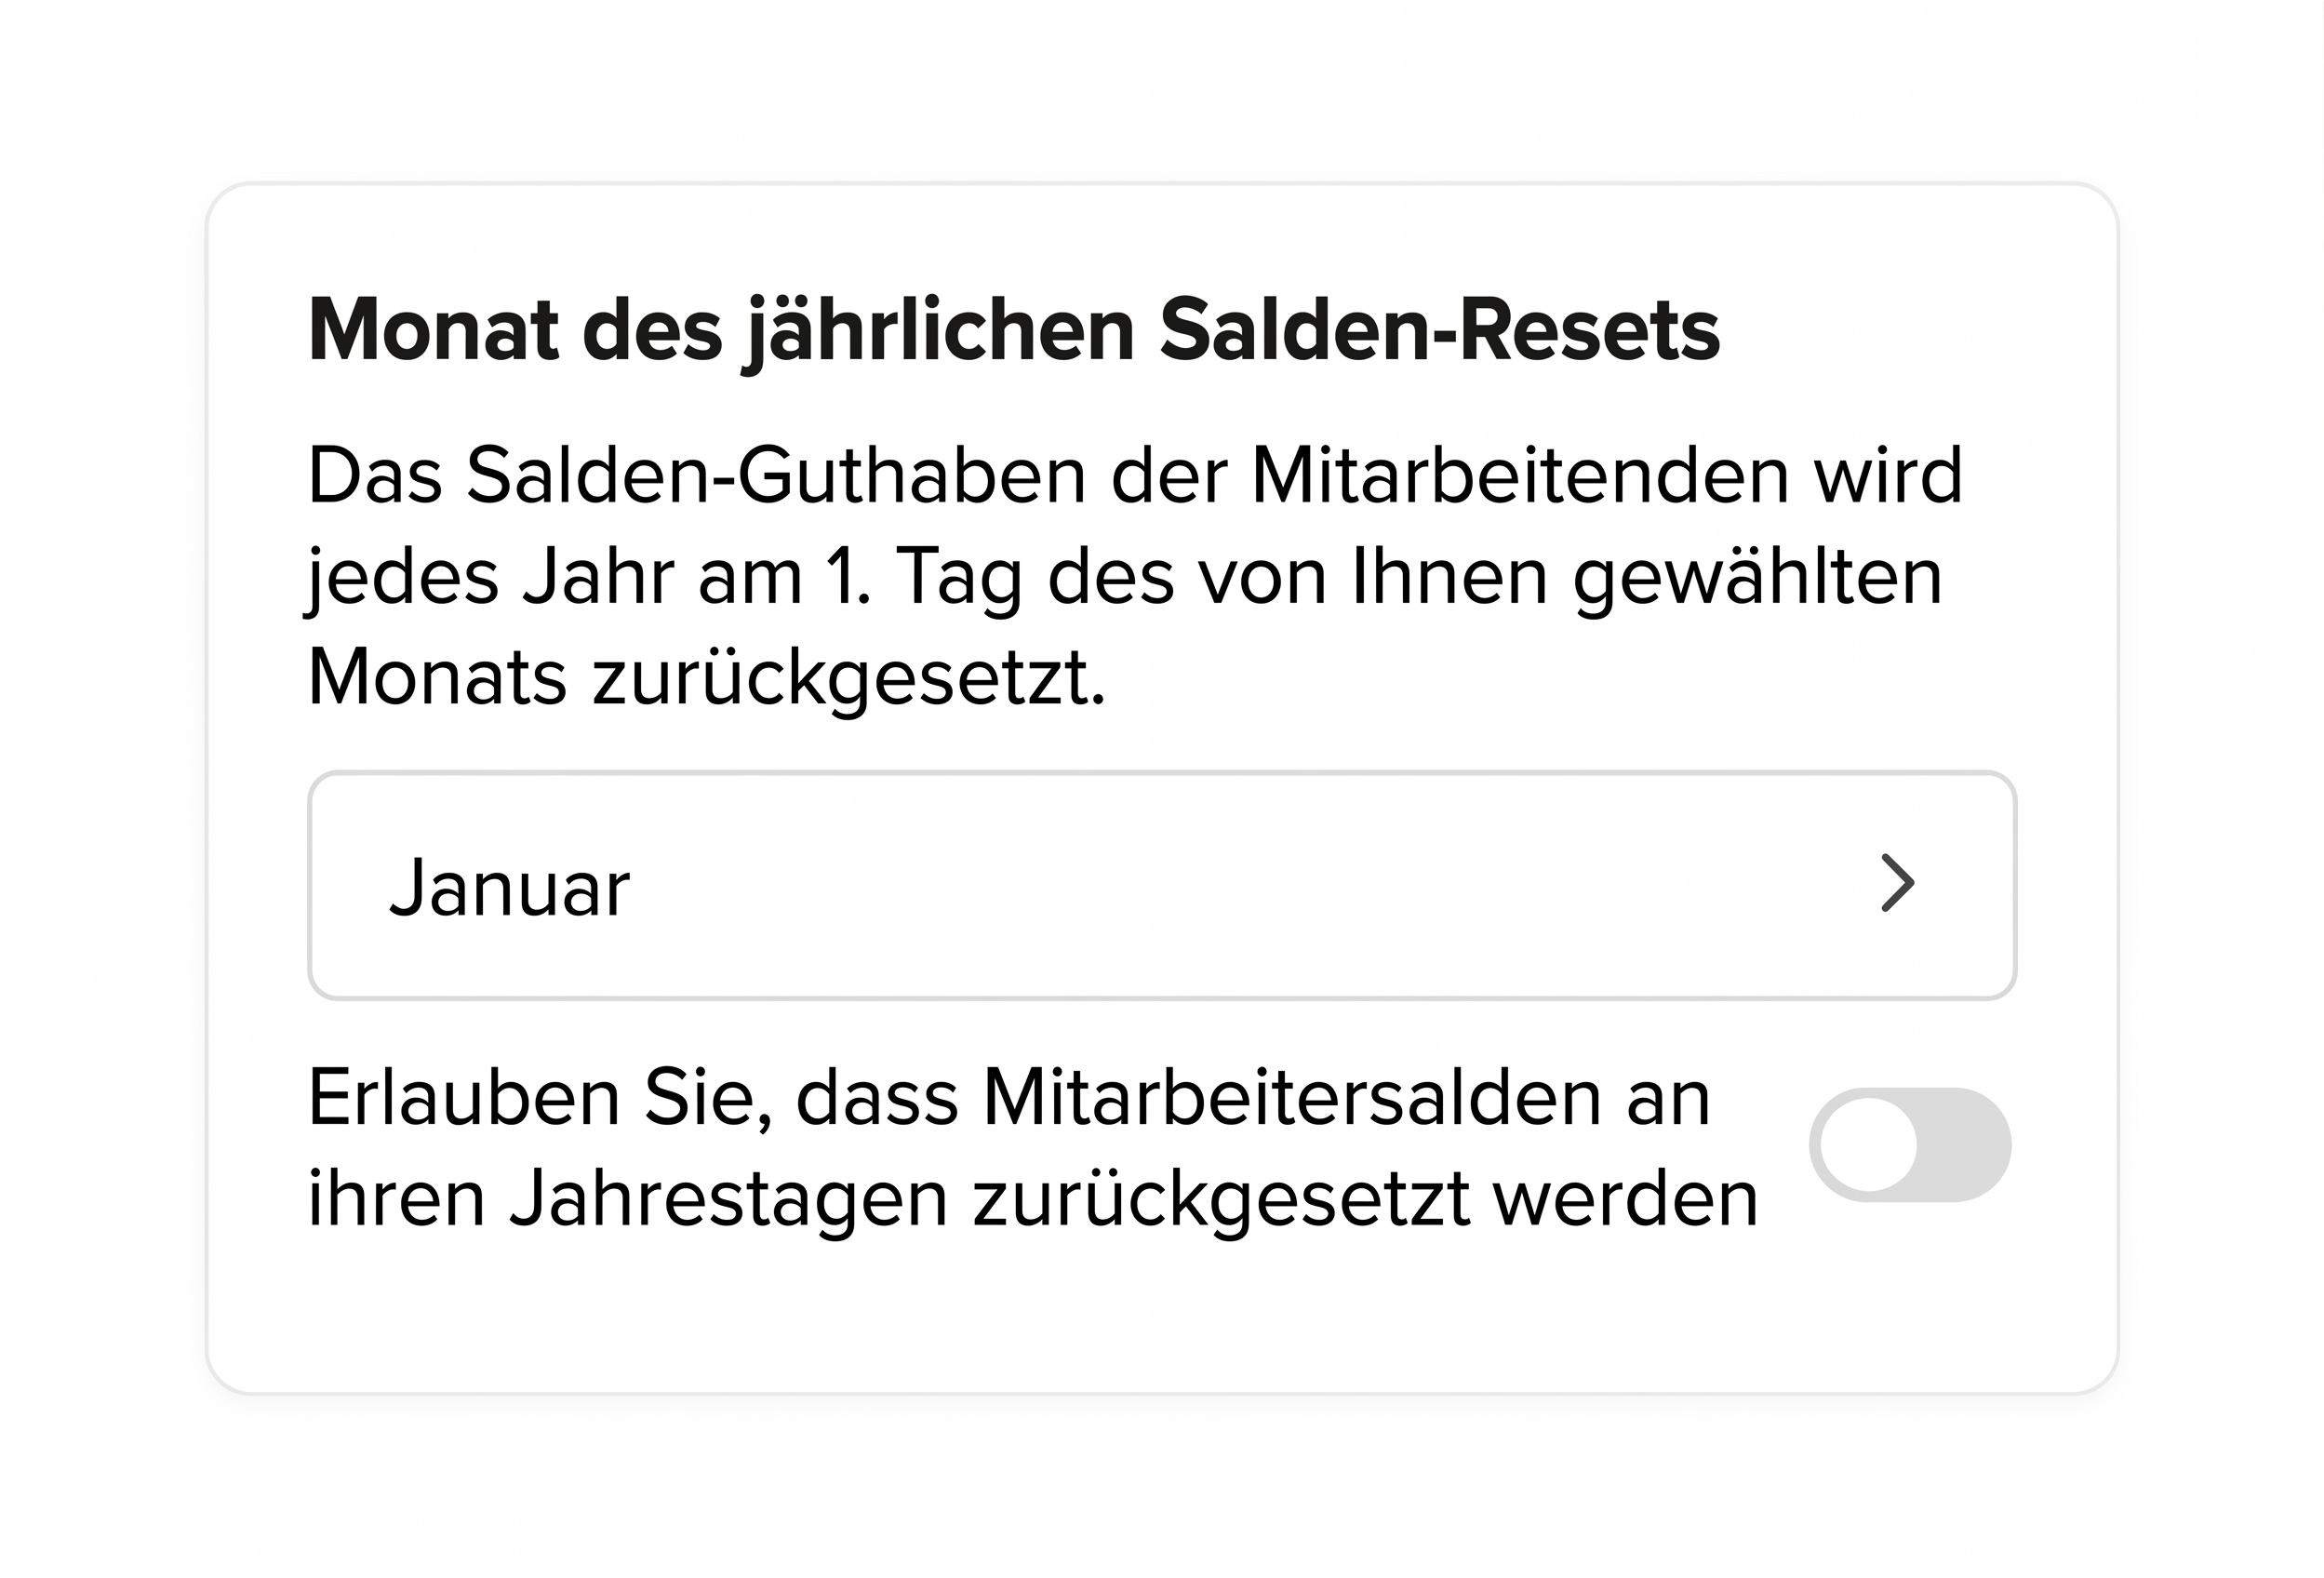Image resolution: width=2324 pixels, height=1578 pixels.
Task: Select the month field showing Januar
Action: click(1160, 885)
